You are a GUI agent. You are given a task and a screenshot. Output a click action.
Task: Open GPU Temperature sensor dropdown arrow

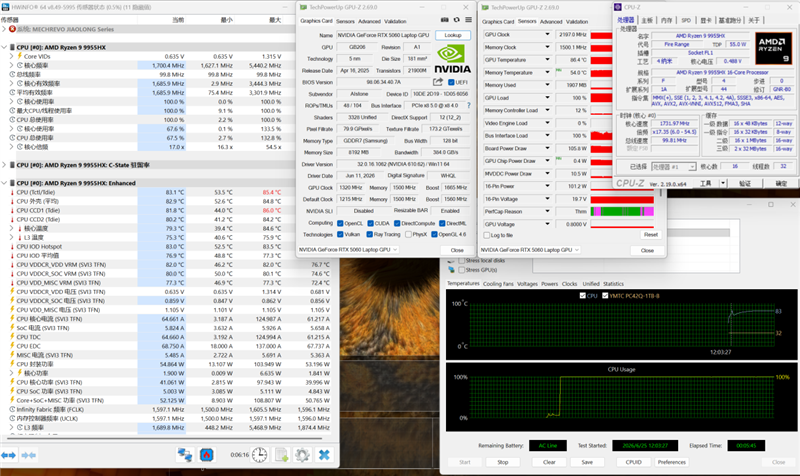click(x=547, y=60)
